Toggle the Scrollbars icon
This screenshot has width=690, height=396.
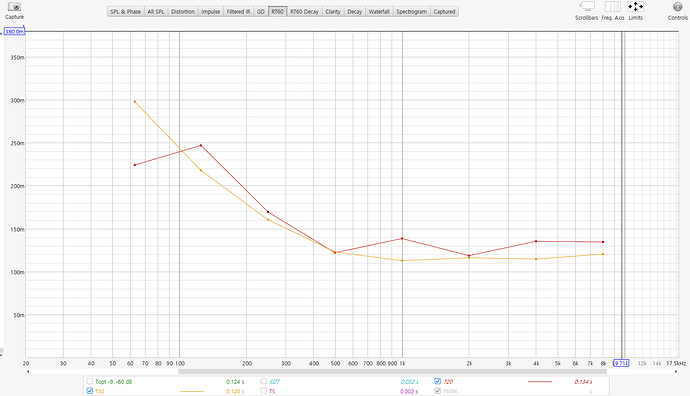[x=587, y=6]
